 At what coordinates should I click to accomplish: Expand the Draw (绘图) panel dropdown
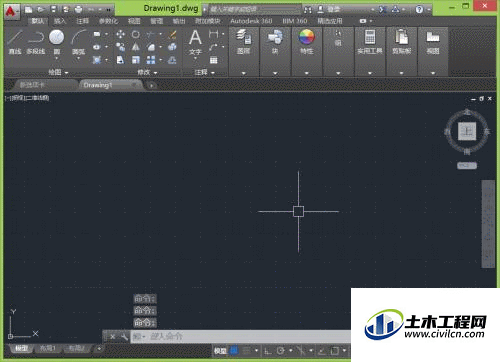(58, 72)
